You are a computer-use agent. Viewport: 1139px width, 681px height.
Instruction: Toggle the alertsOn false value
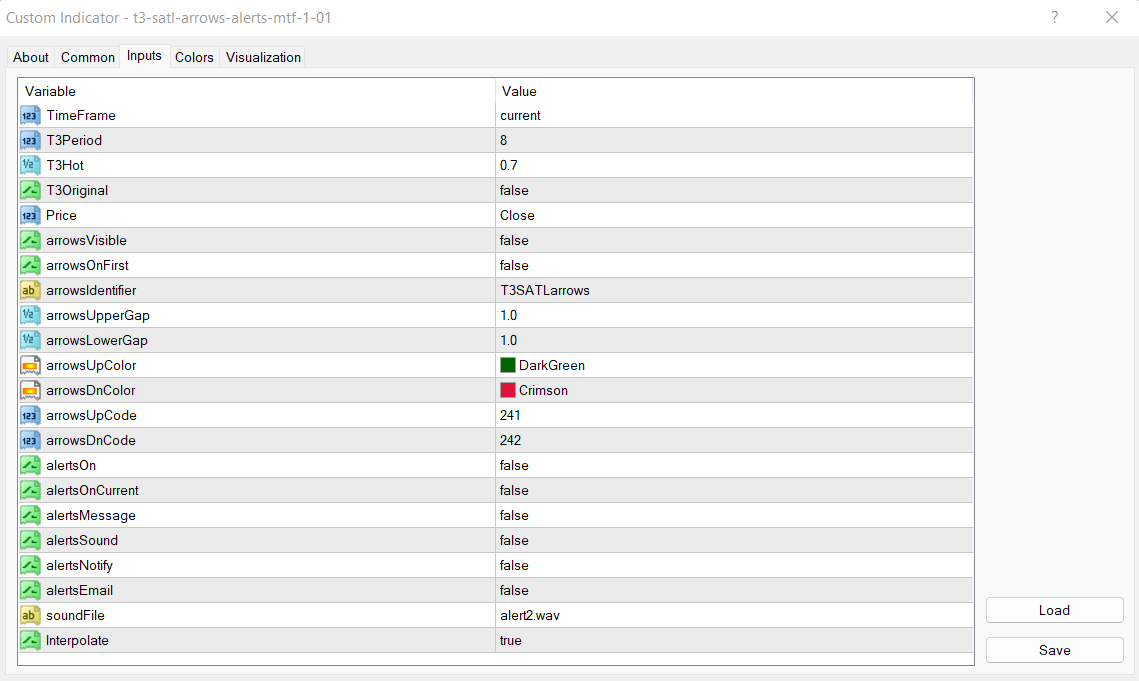(733, 466)
